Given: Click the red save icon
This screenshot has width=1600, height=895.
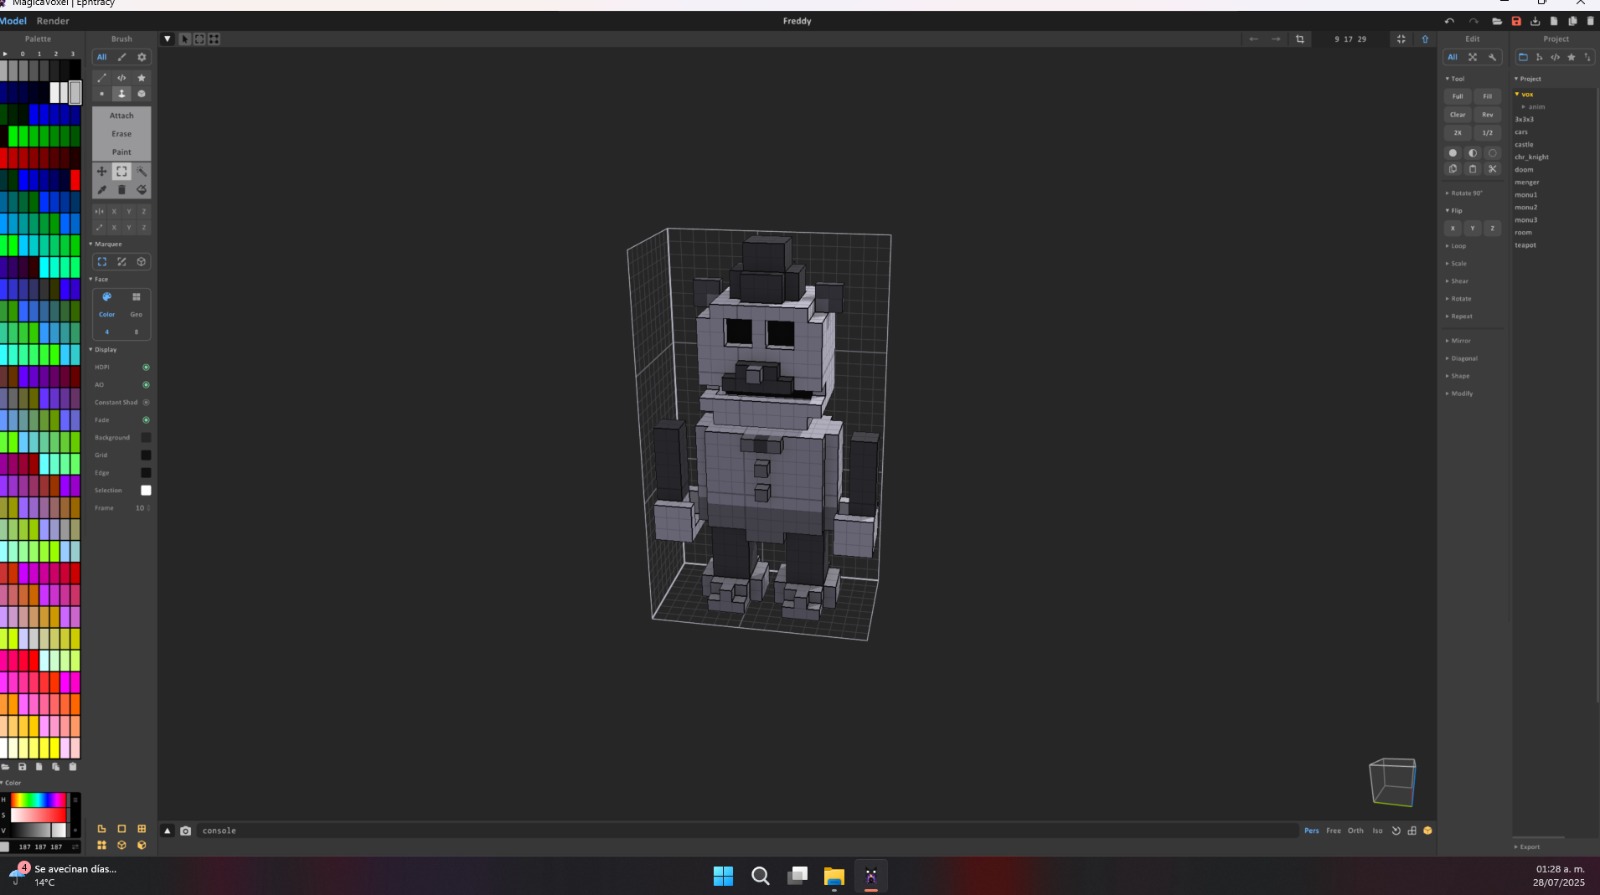Looking at the screenshot, I should [x=1516, y=21].
